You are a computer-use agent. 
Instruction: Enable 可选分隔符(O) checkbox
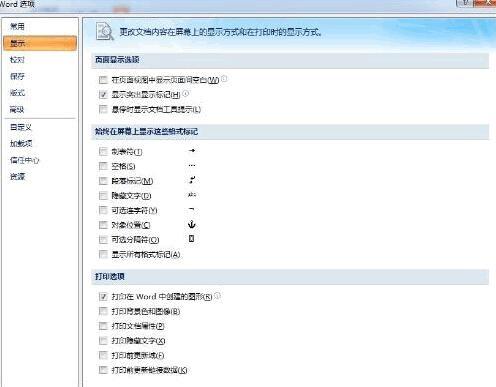[x=103, y=240]
